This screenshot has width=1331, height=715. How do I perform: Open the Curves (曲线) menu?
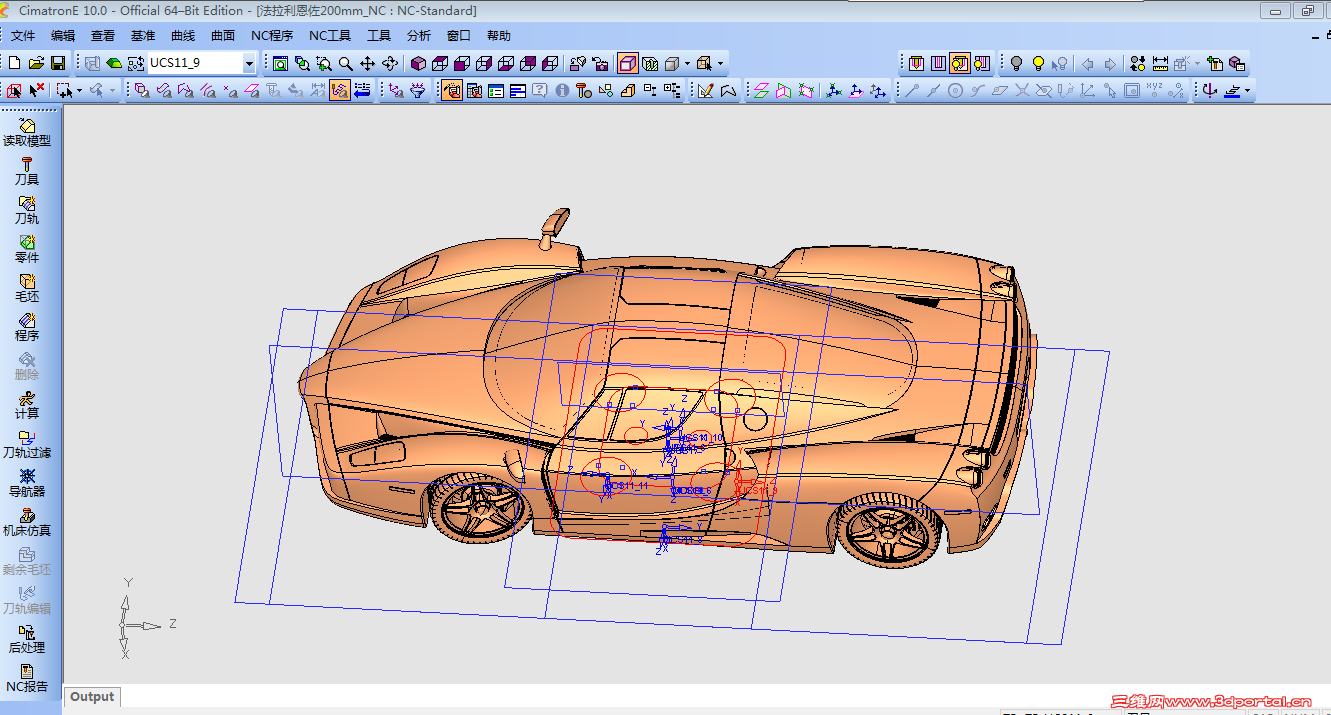point(183,36)
